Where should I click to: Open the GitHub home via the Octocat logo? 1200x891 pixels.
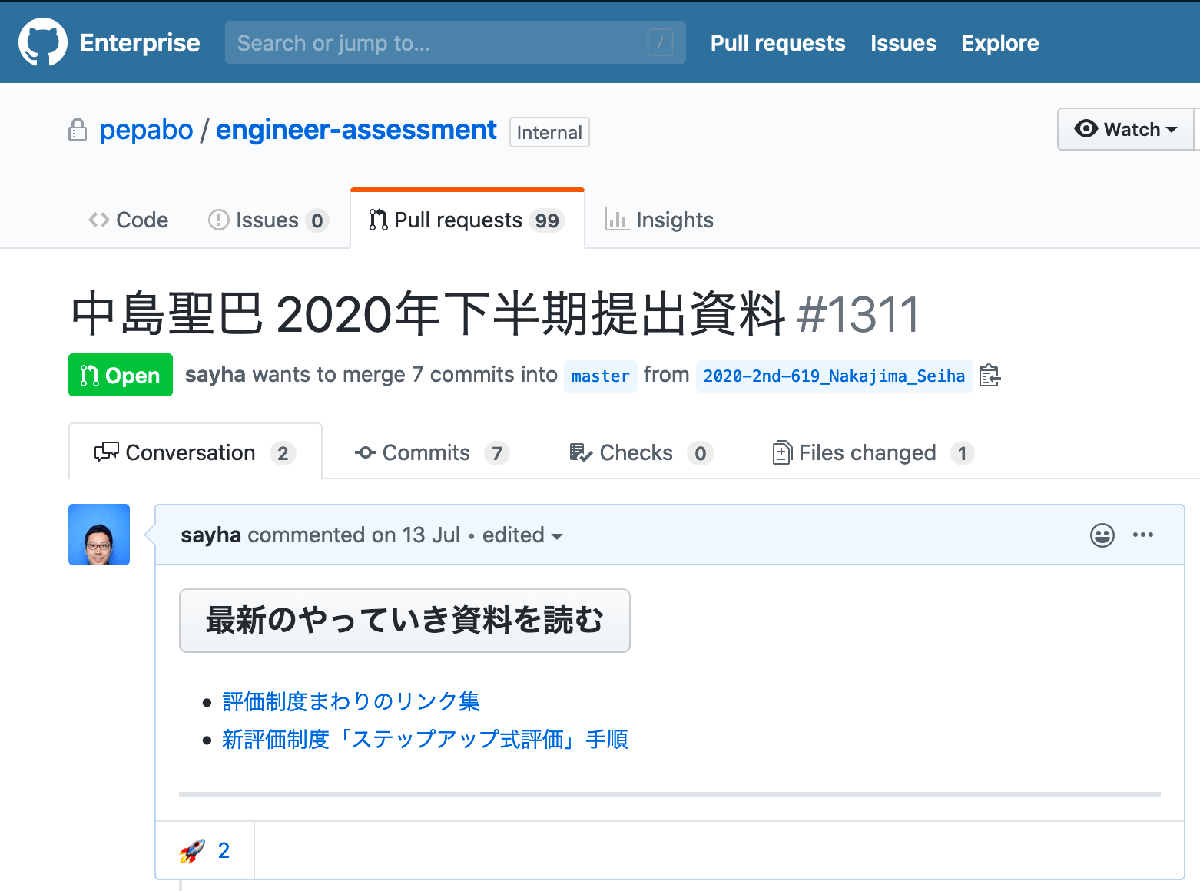[42, 42]
